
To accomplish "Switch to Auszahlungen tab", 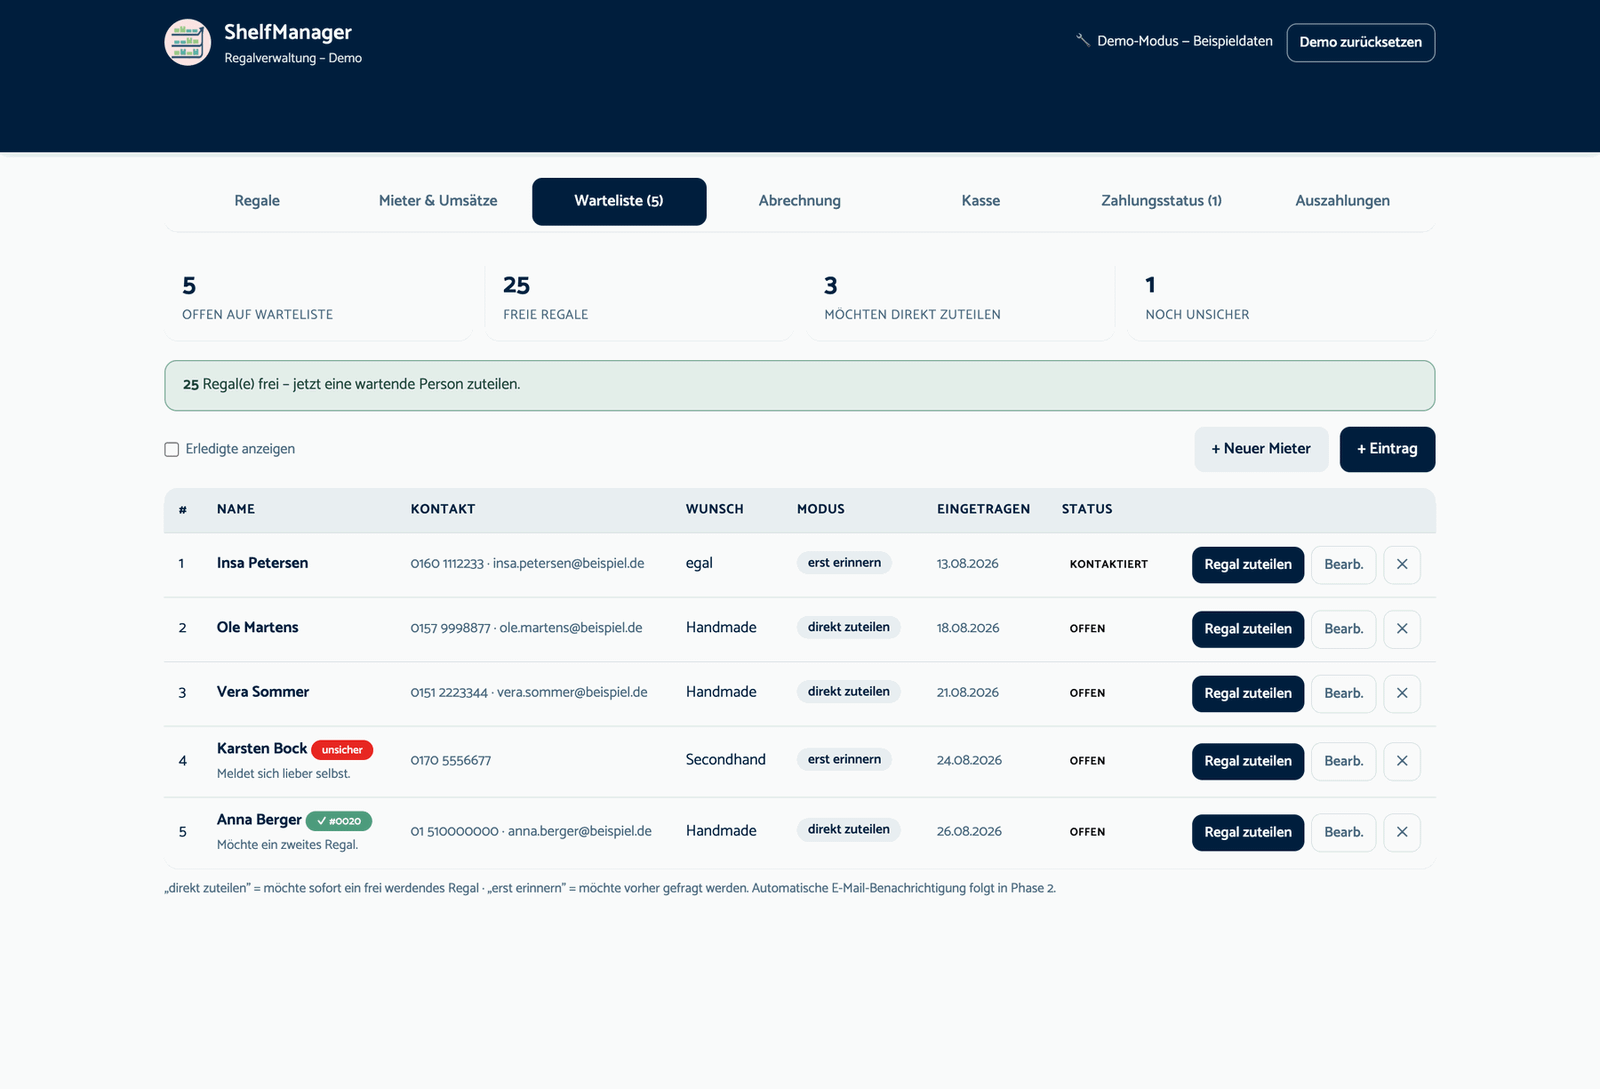I will tap(1343, 201).
